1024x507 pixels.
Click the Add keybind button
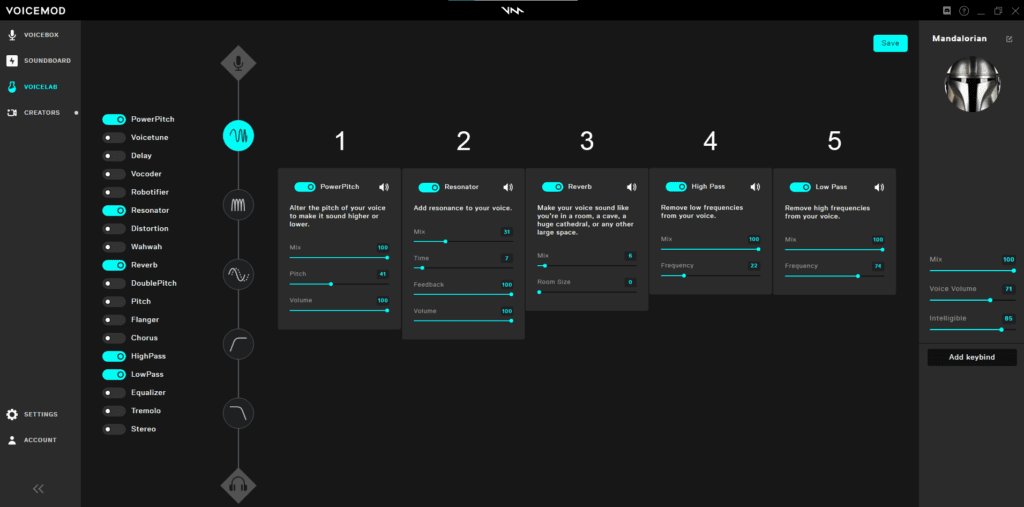click(x=972, y=357)
